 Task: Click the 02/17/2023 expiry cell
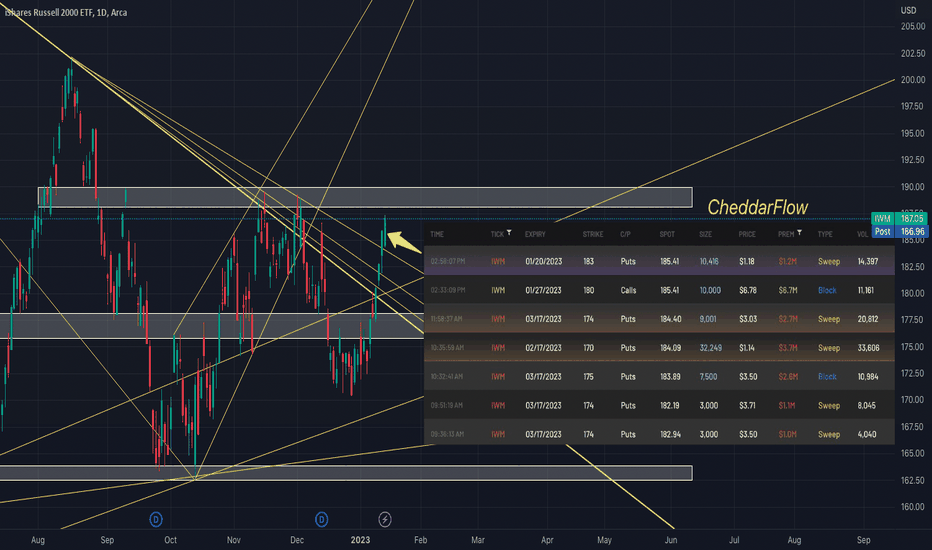tap(543, 348)
